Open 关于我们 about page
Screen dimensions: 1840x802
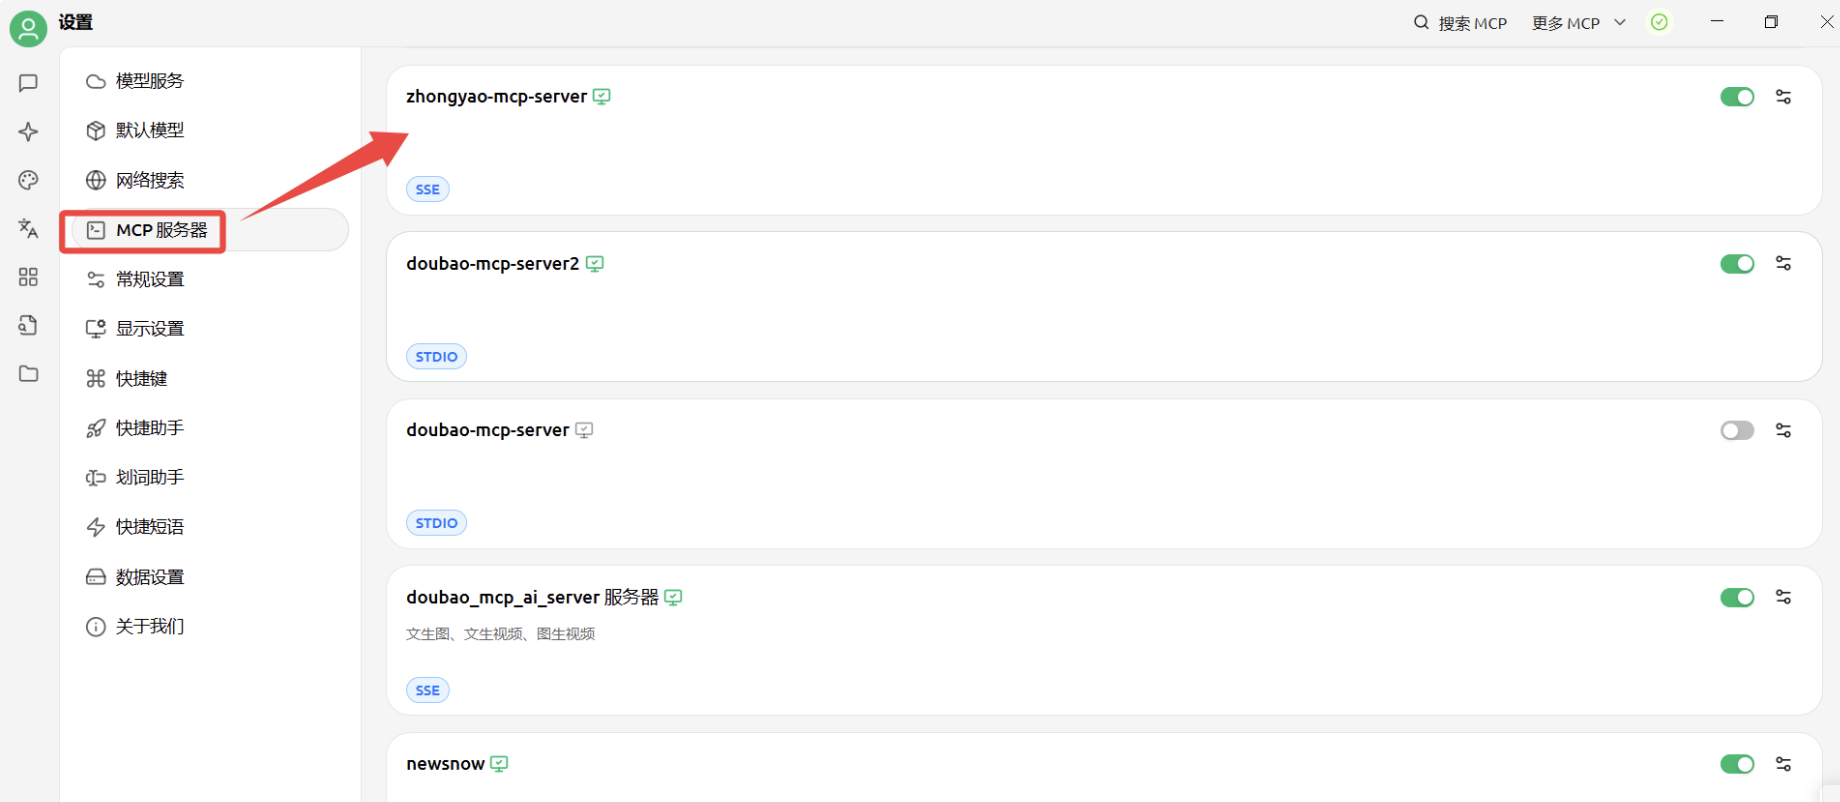pos(149,626)
